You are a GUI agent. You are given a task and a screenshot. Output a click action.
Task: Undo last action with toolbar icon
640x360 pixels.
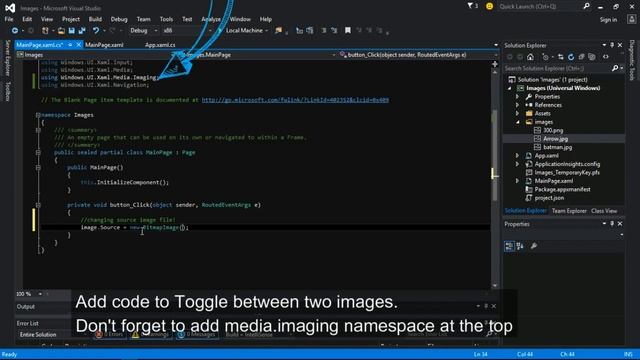click(x=96, y=31)
